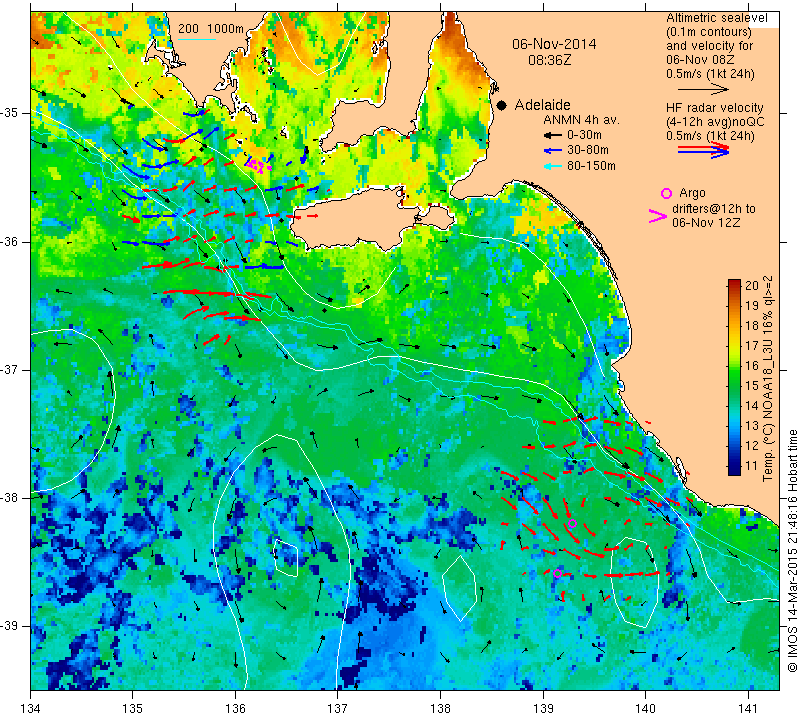Click the date label 06-Nov-2014
The height and width of the screenshot is (720, 800).
tap(554, 44)
